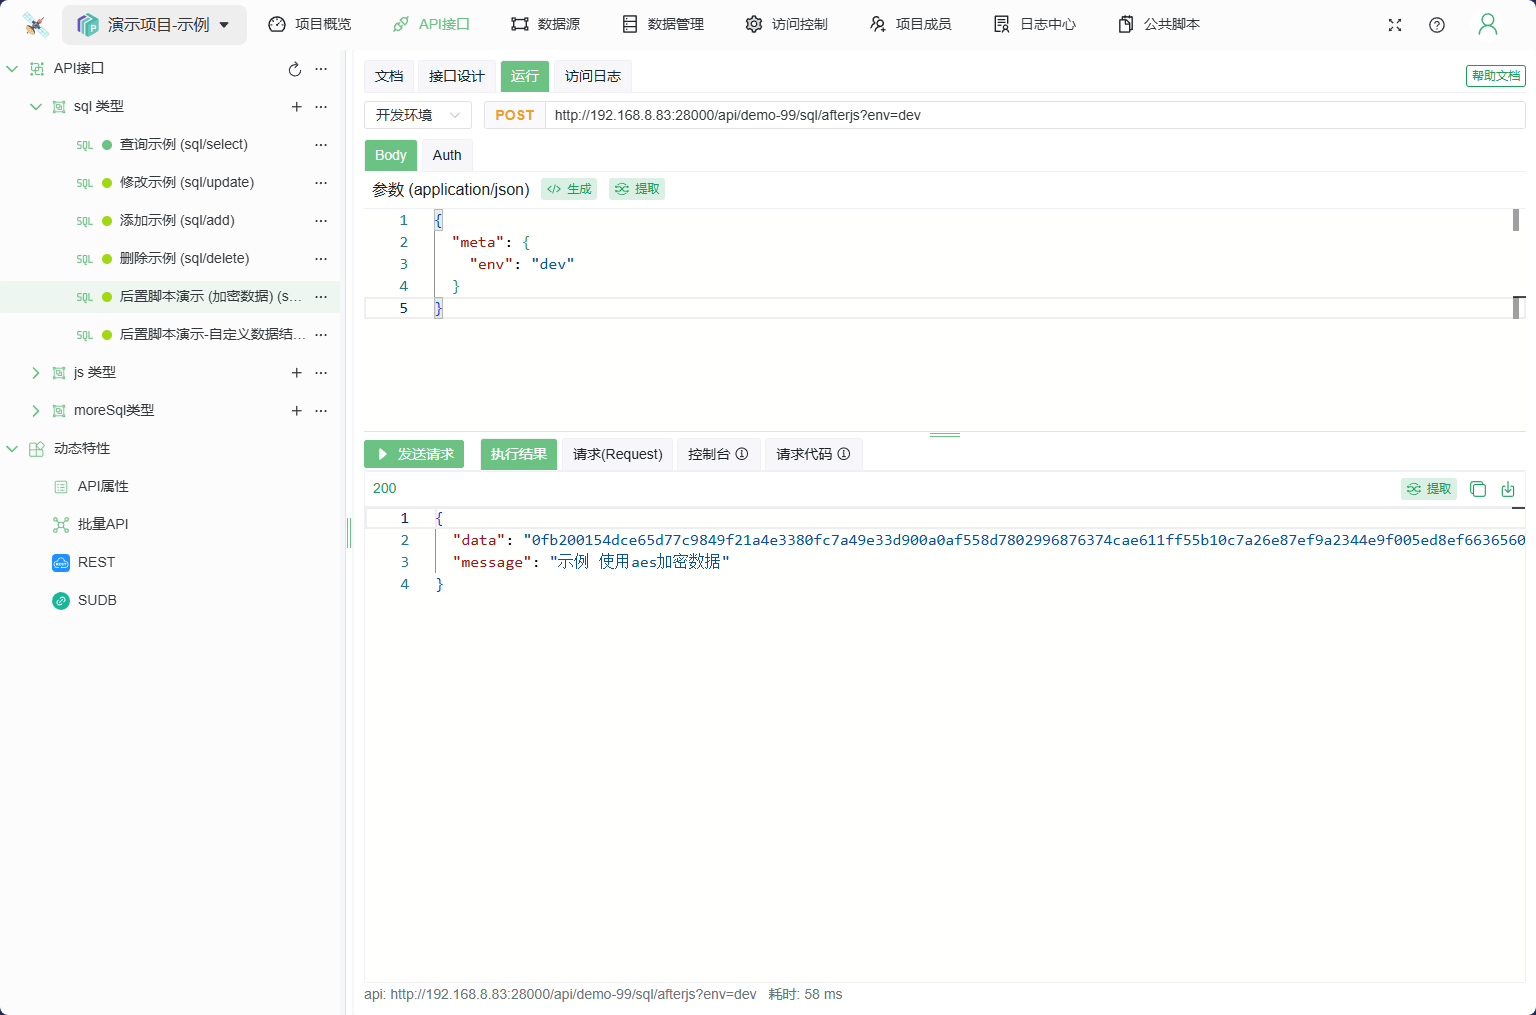Click the plus icon beside js 类型
This screenshot has height=1015, width=1536.
pyautogui.click(x=296, y=373)
